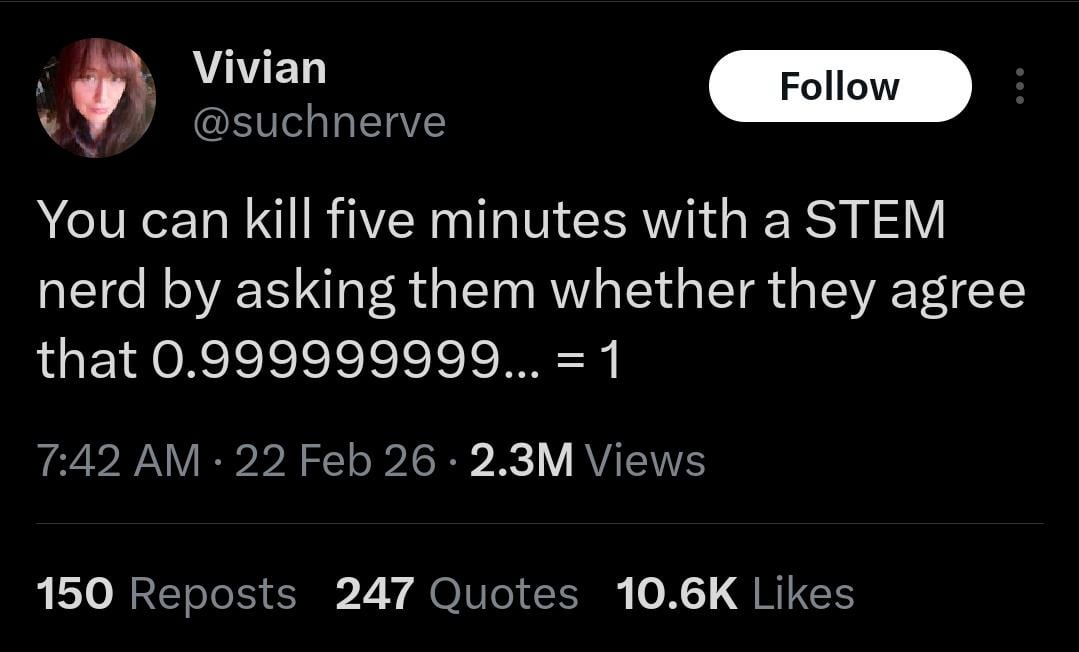Click the 247 quote count number
This screenshot has height=652, width=1079.
click(x=374, y=593)
